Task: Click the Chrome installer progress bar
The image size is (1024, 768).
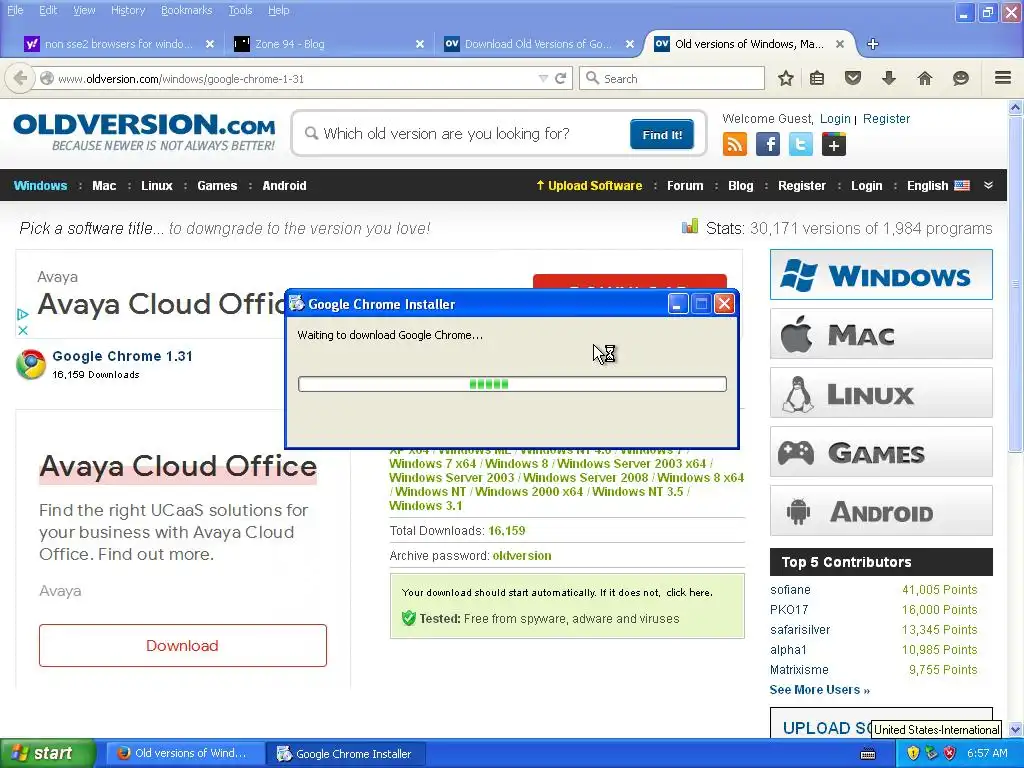Action: click(512, 384)
